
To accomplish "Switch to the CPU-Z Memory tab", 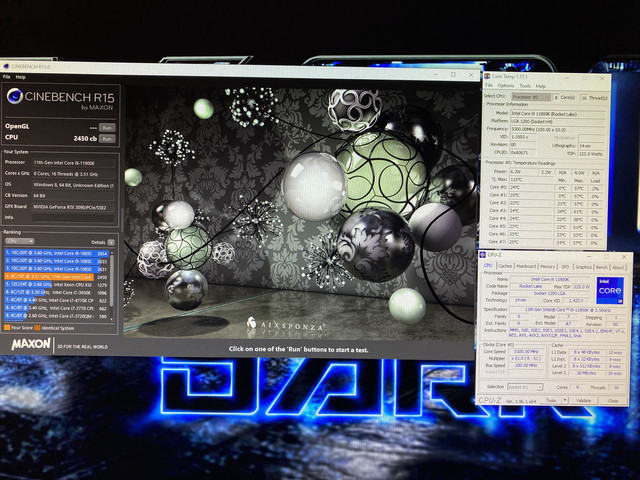I will (547, 267).
